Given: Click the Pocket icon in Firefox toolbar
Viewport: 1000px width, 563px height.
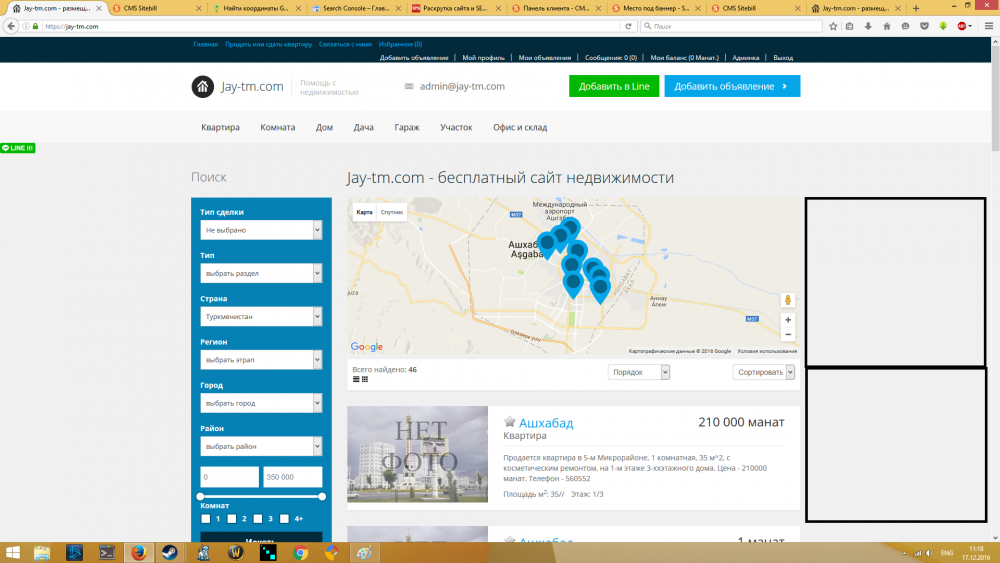Looking at the screenshot, I should (x=924, y=26).
